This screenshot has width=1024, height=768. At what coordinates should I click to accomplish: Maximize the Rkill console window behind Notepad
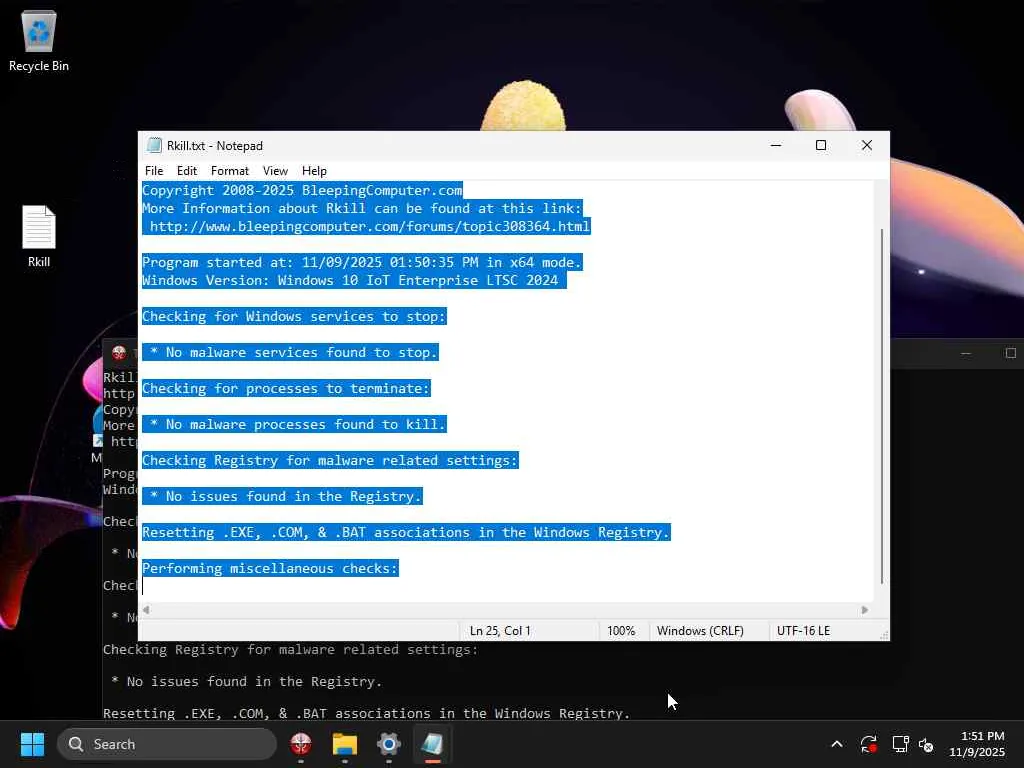pos(1010,353)
